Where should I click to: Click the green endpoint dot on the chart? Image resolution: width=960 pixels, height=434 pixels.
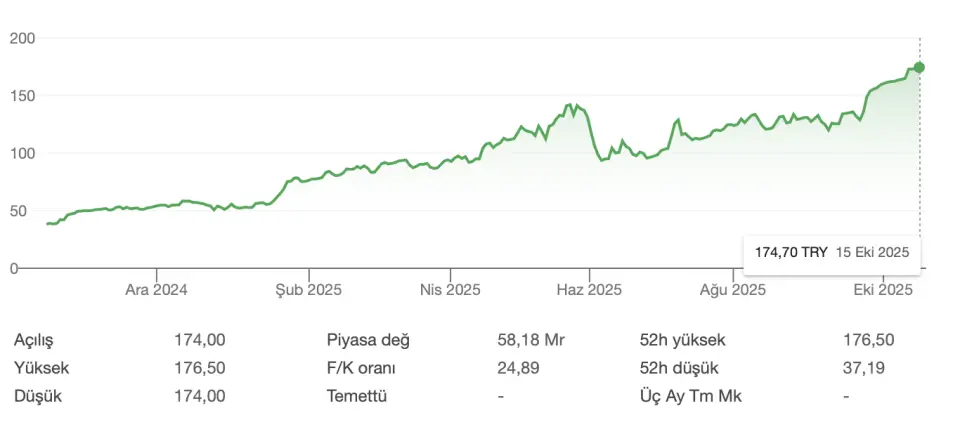(x=920, y=67)
